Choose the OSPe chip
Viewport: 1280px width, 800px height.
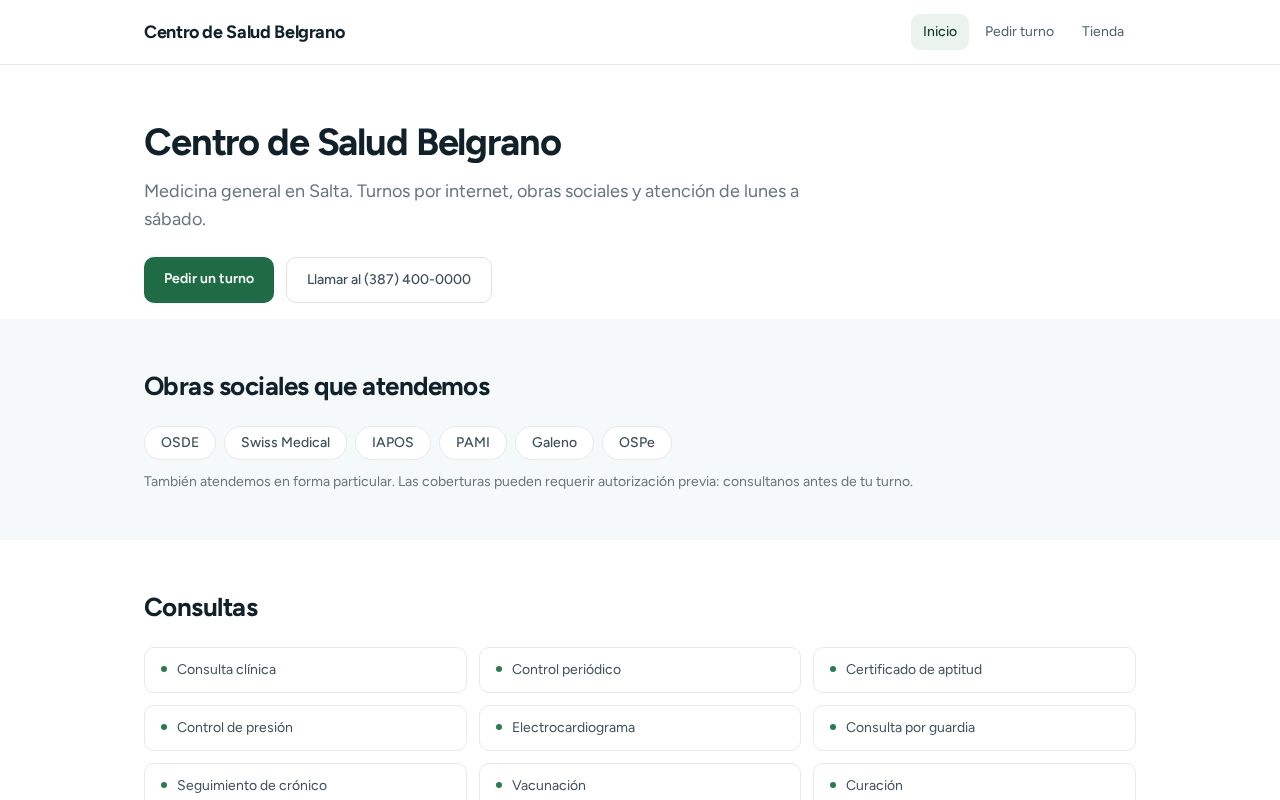point(637,443)
